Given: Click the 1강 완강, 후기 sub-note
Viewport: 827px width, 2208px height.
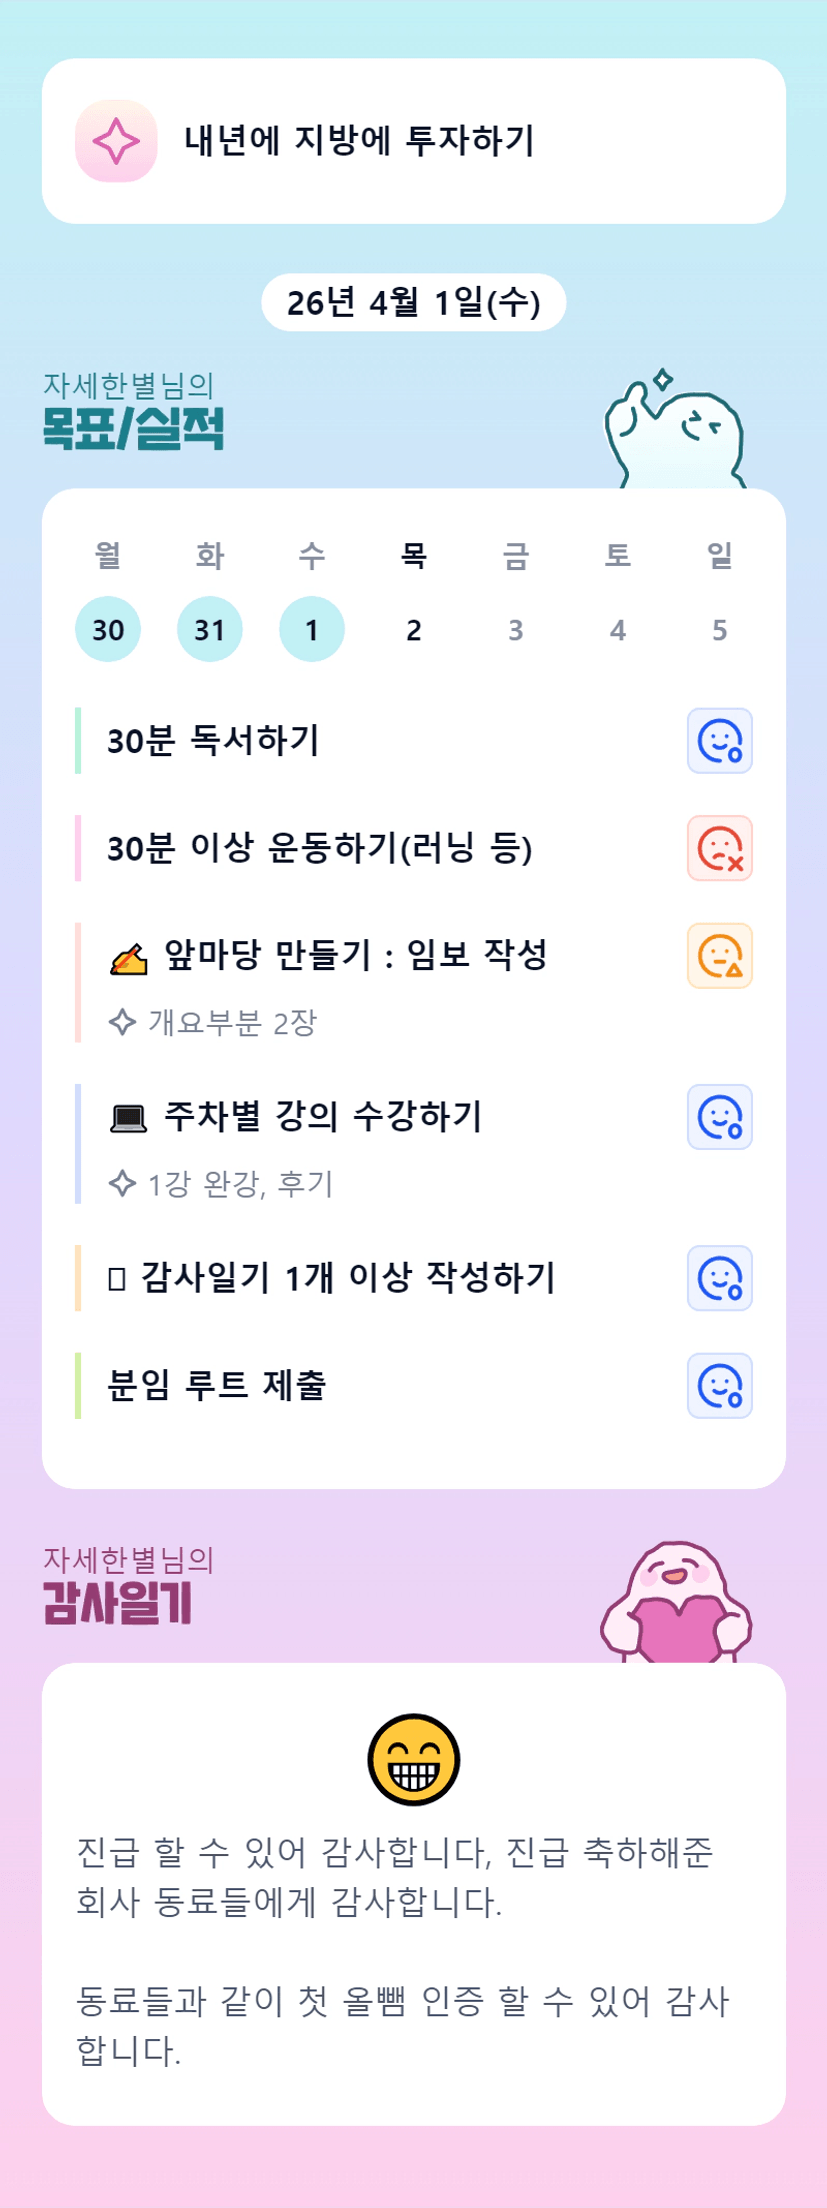Looking at the screenshot, I should pyautogui.click(x=240, y=1184).
